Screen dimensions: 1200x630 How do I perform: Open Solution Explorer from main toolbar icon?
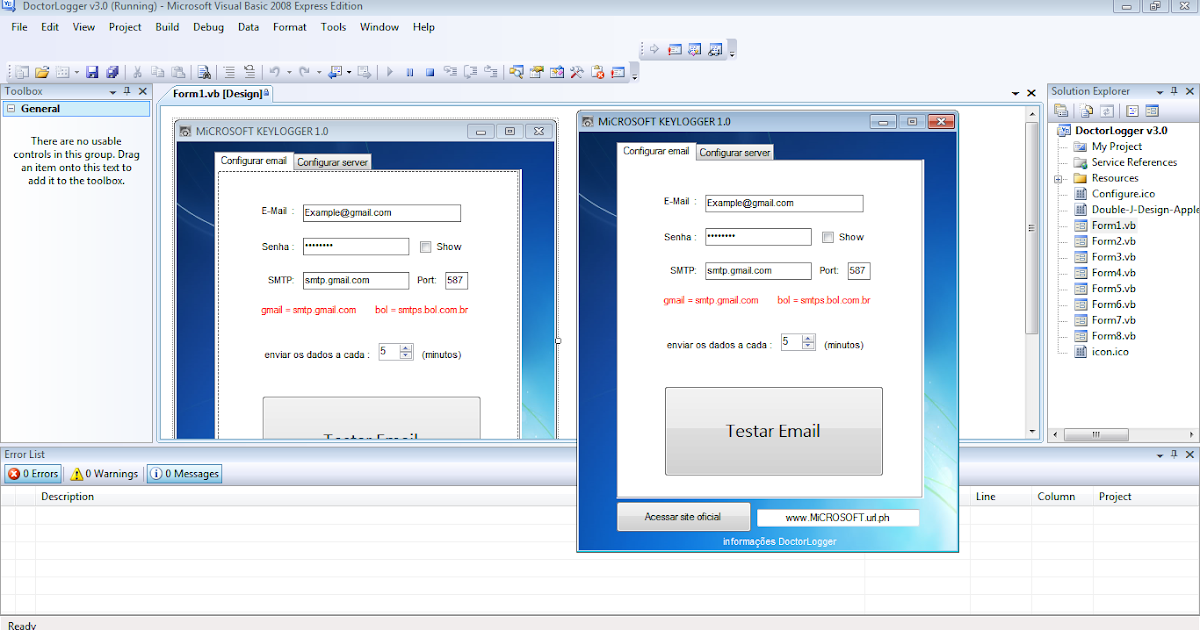click(517, 72)
